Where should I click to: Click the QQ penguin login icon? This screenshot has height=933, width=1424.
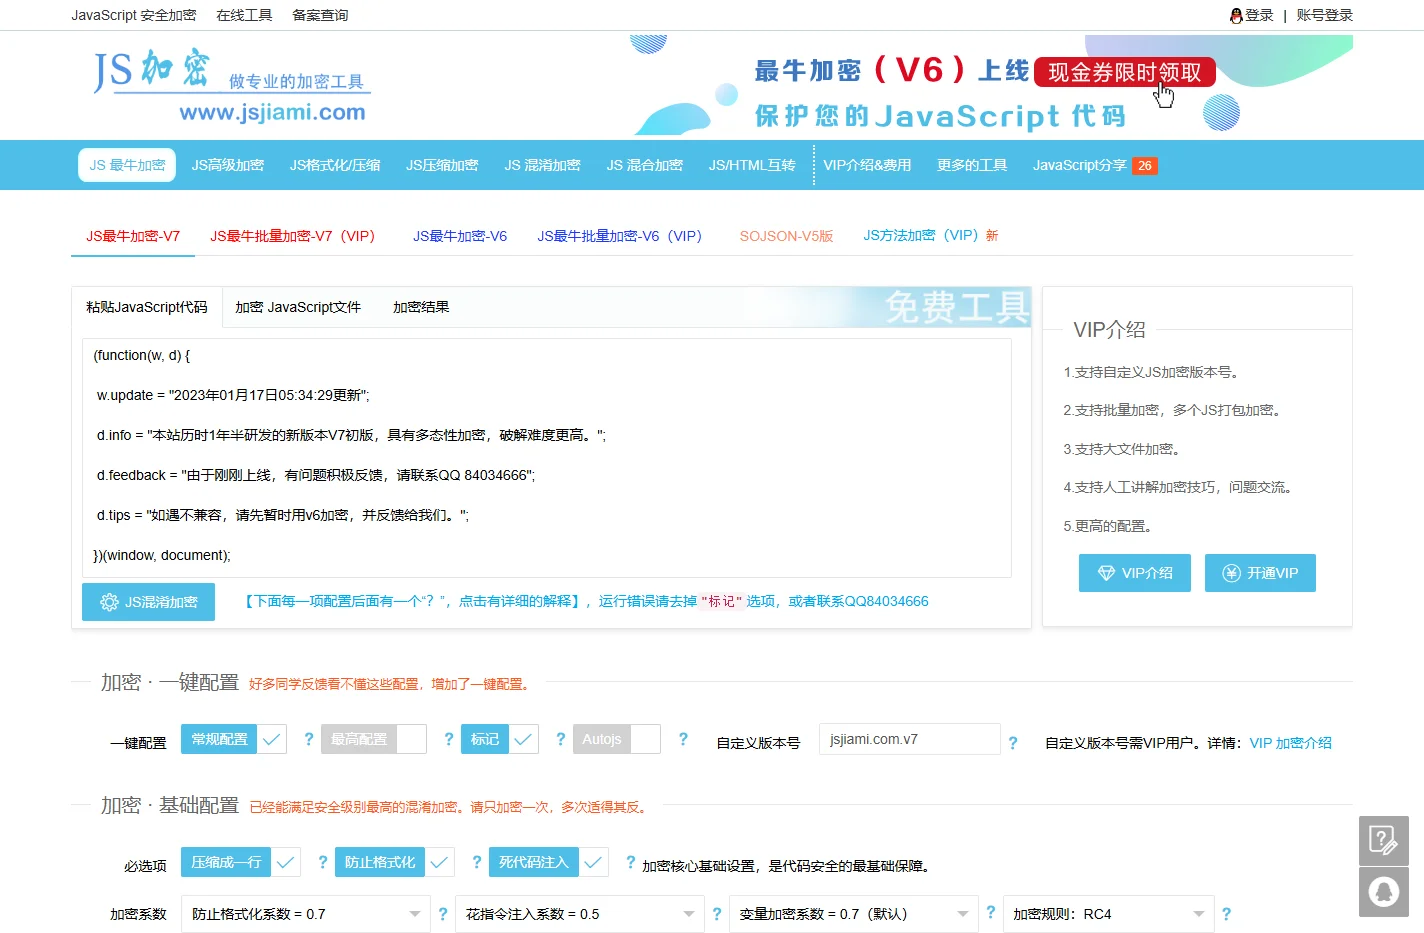point(1236,15)
